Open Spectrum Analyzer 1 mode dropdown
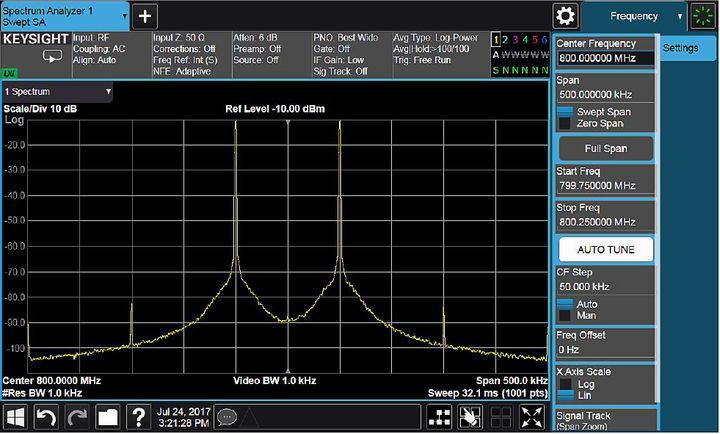Screen dimensions: 720x434 point(64,15)
